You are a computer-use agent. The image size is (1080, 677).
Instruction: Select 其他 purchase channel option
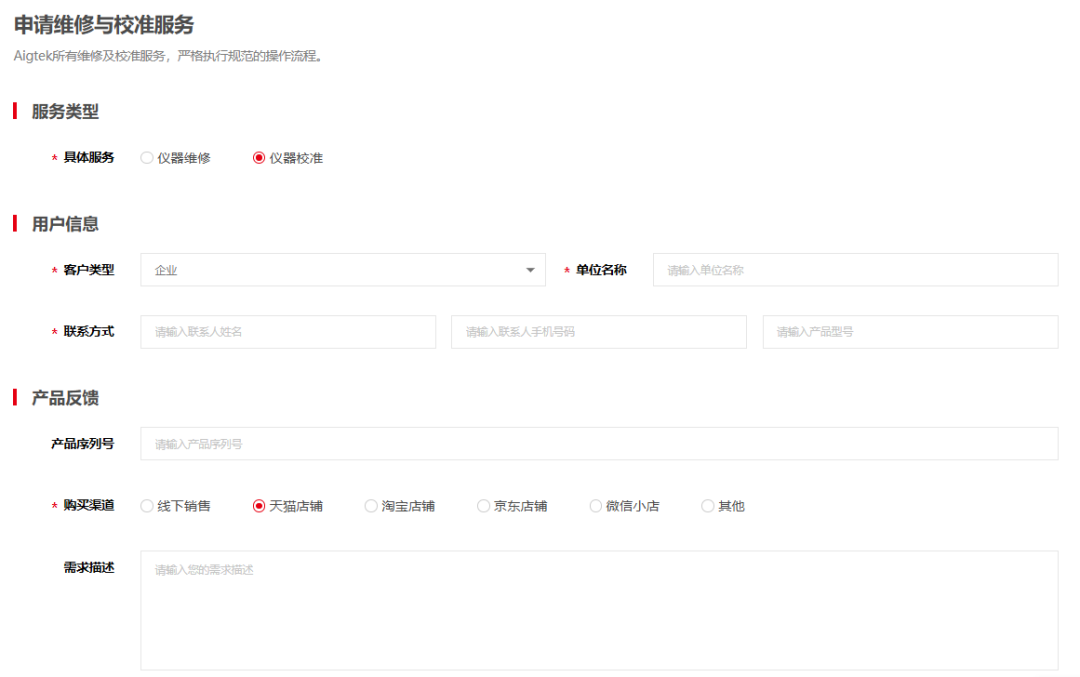click(x=707, y=505)
